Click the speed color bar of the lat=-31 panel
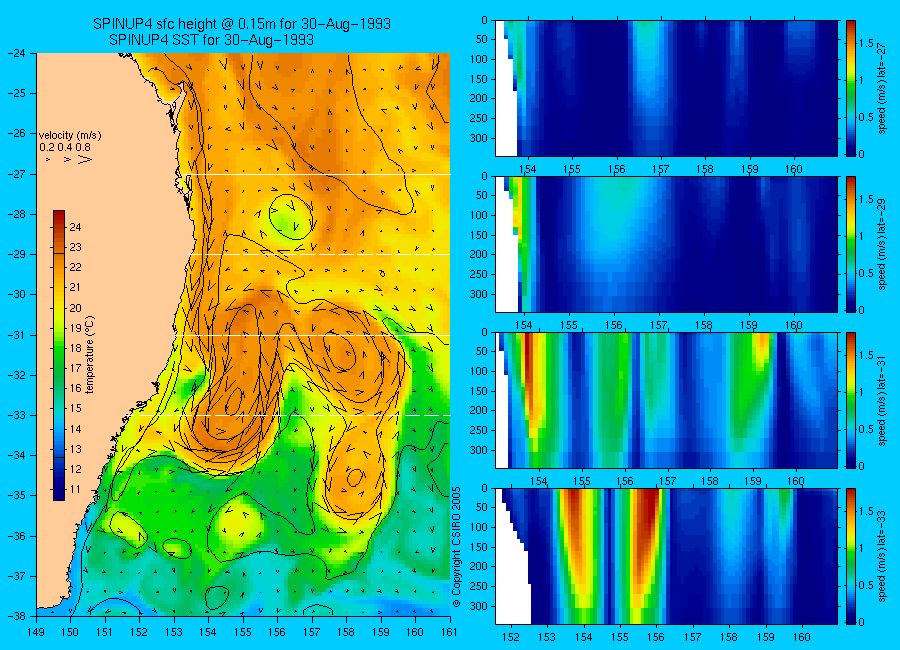 (851, 400)
